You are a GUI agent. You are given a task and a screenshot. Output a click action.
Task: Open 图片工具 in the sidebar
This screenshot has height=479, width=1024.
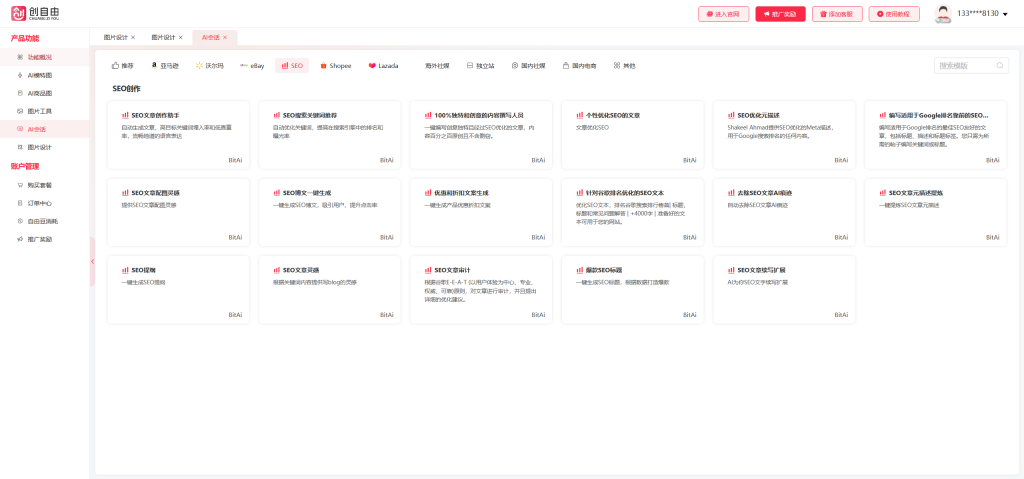pos(39,111)
